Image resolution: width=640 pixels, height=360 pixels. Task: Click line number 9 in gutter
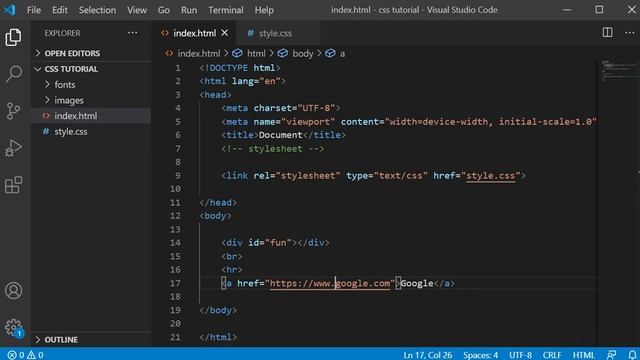click(178, 176)
